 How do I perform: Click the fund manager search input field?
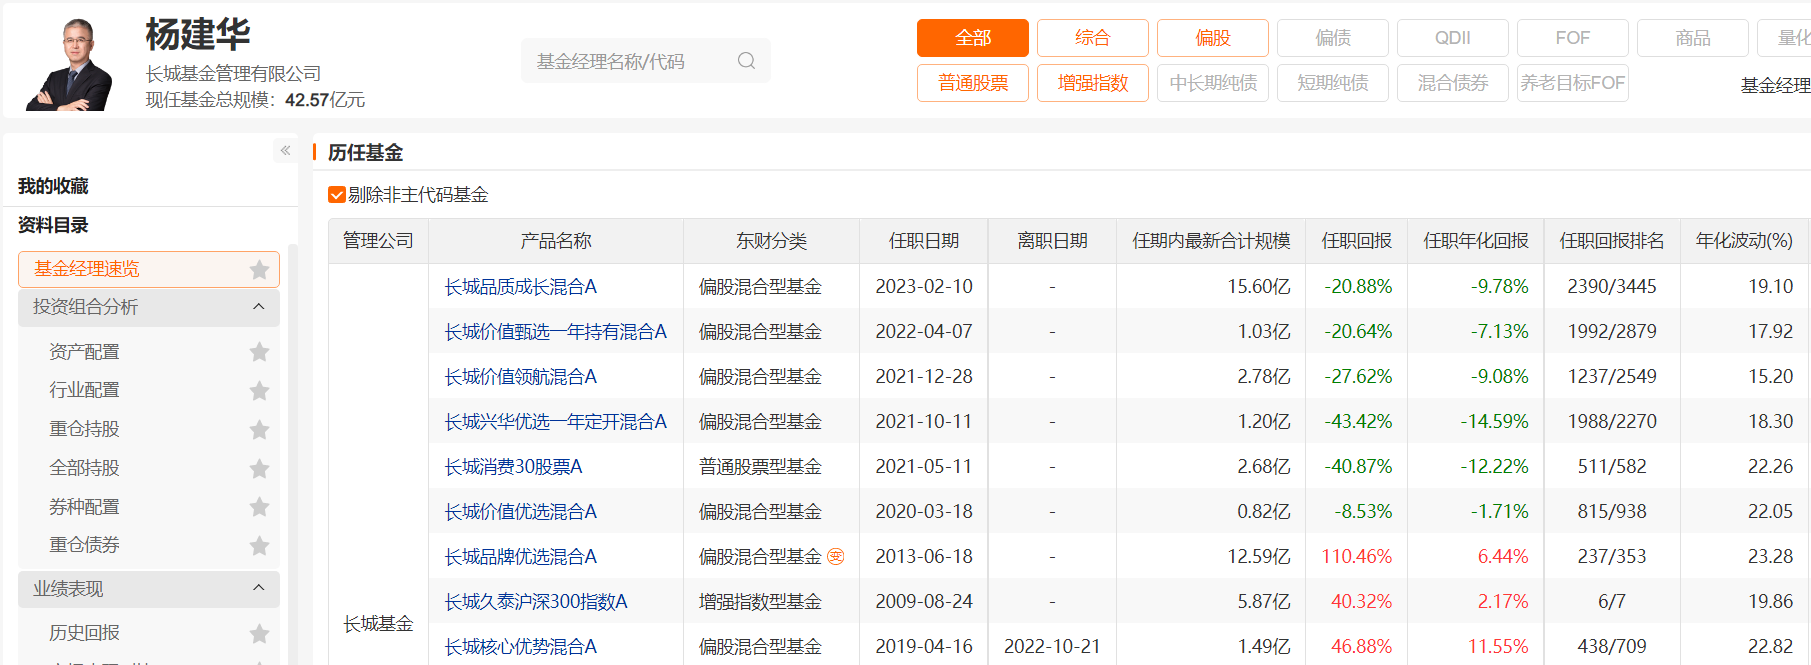click(x=630, y=61)
